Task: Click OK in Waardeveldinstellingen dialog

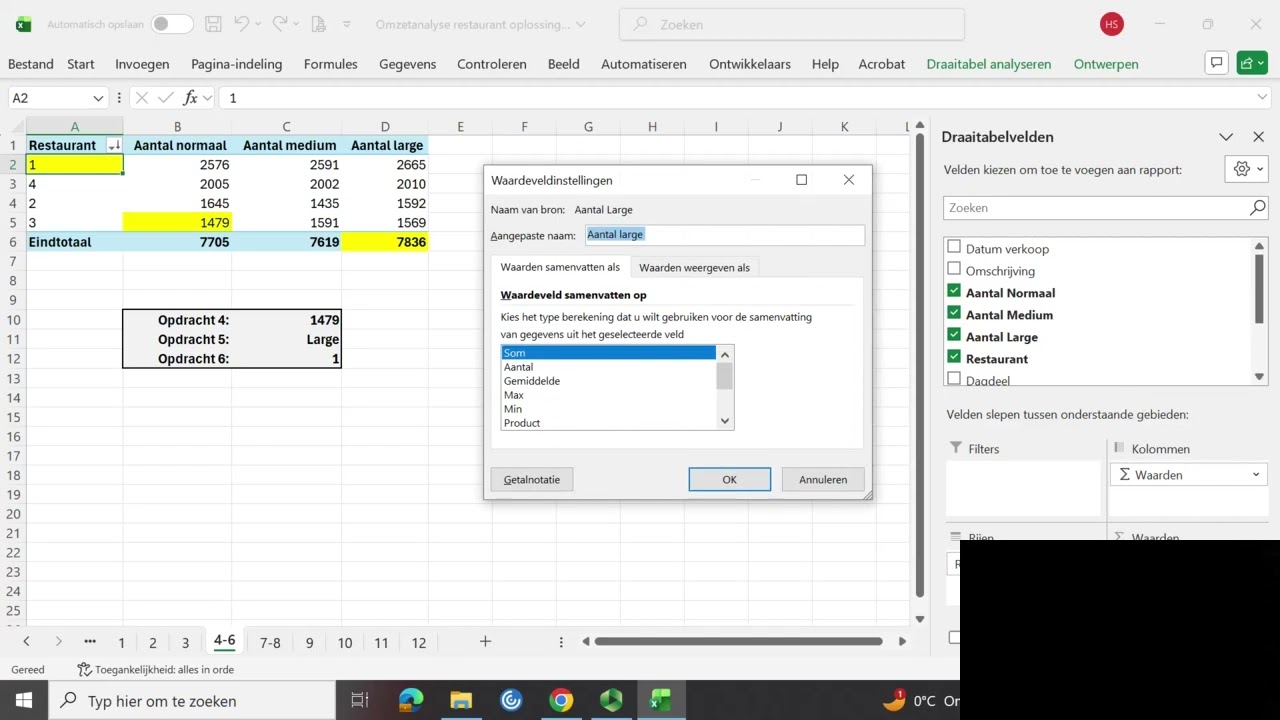Action: tap(729, 479)
